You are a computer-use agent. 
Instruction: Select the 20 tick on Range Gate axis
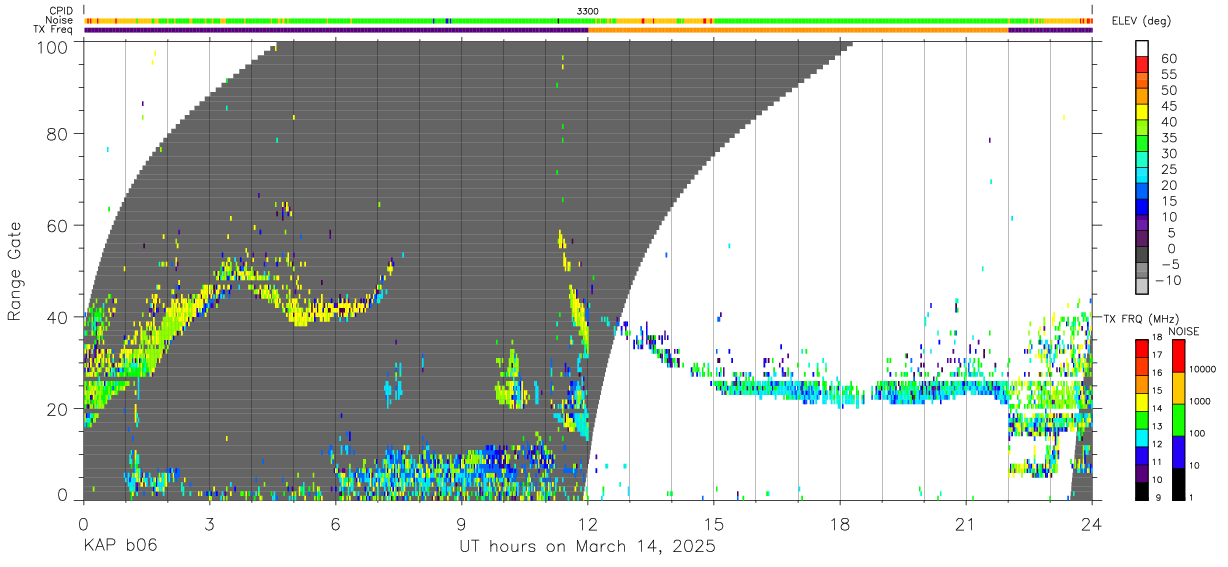click(x=56, y=408)
